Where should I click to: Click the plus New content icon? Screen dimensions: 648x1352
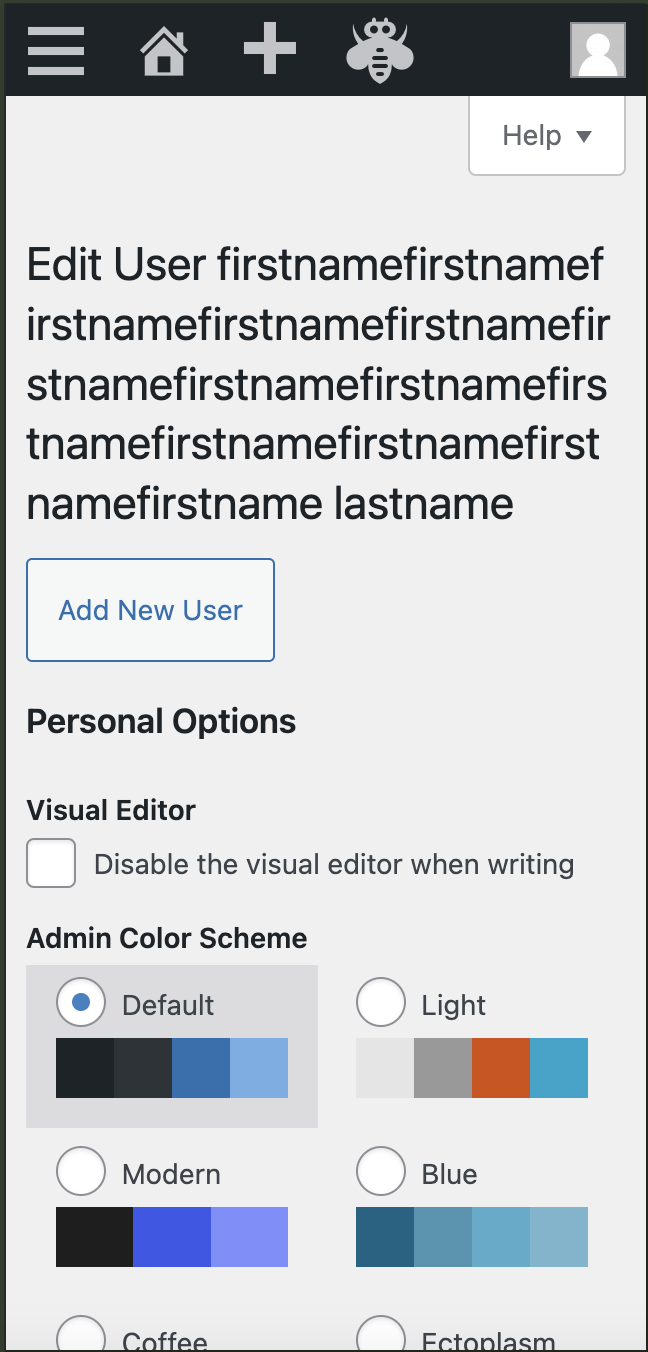[270, 49]
